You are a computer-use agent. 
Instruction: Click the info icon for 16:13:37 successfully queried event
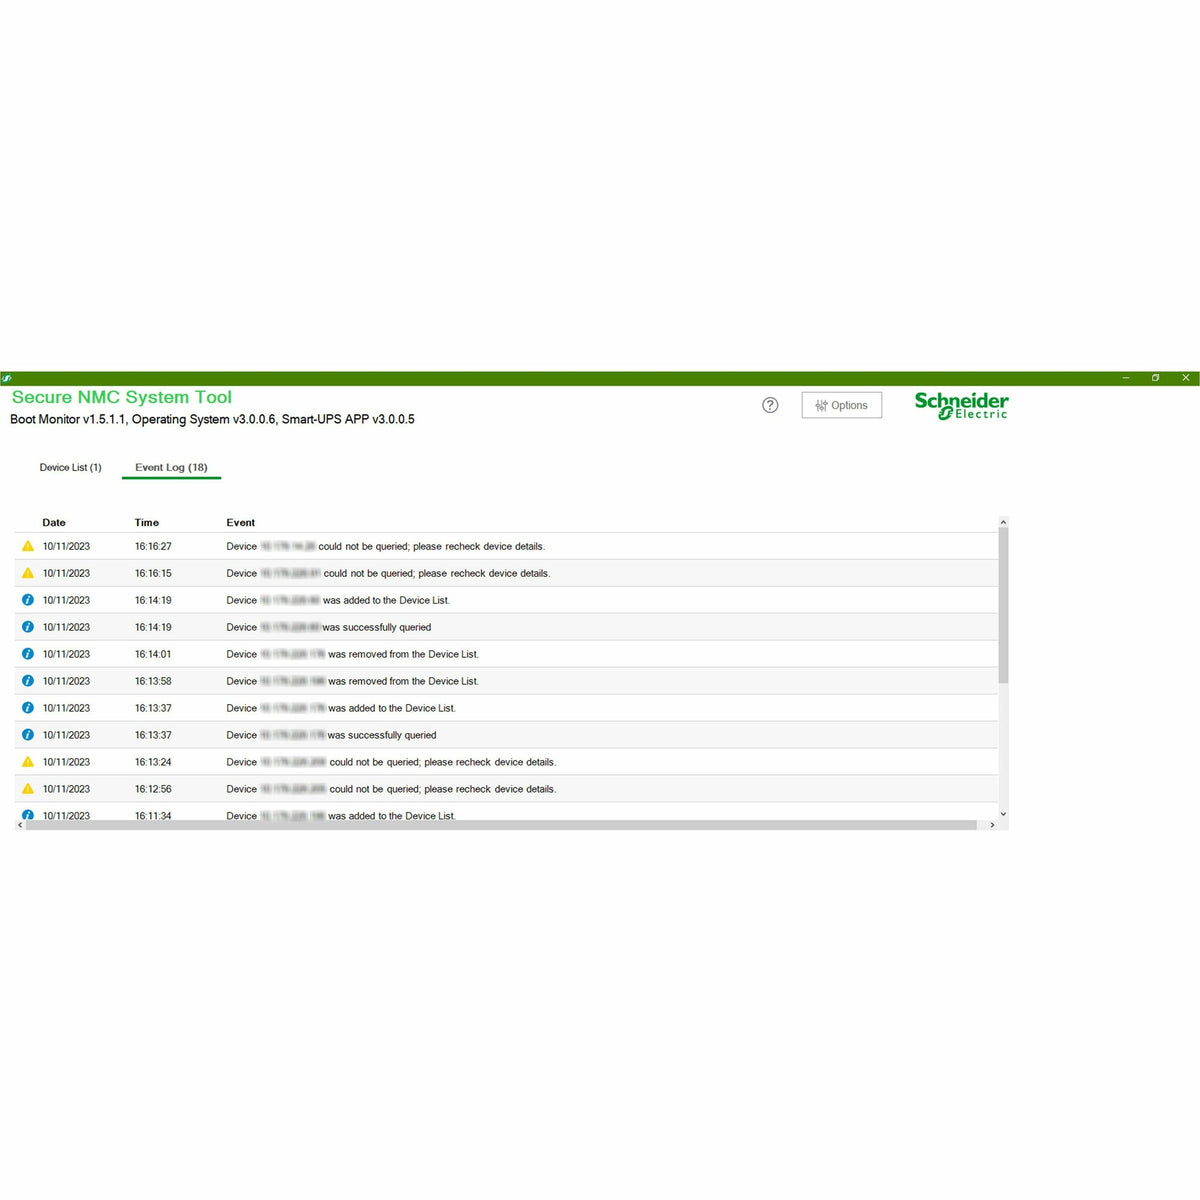[x=28, y=735]
